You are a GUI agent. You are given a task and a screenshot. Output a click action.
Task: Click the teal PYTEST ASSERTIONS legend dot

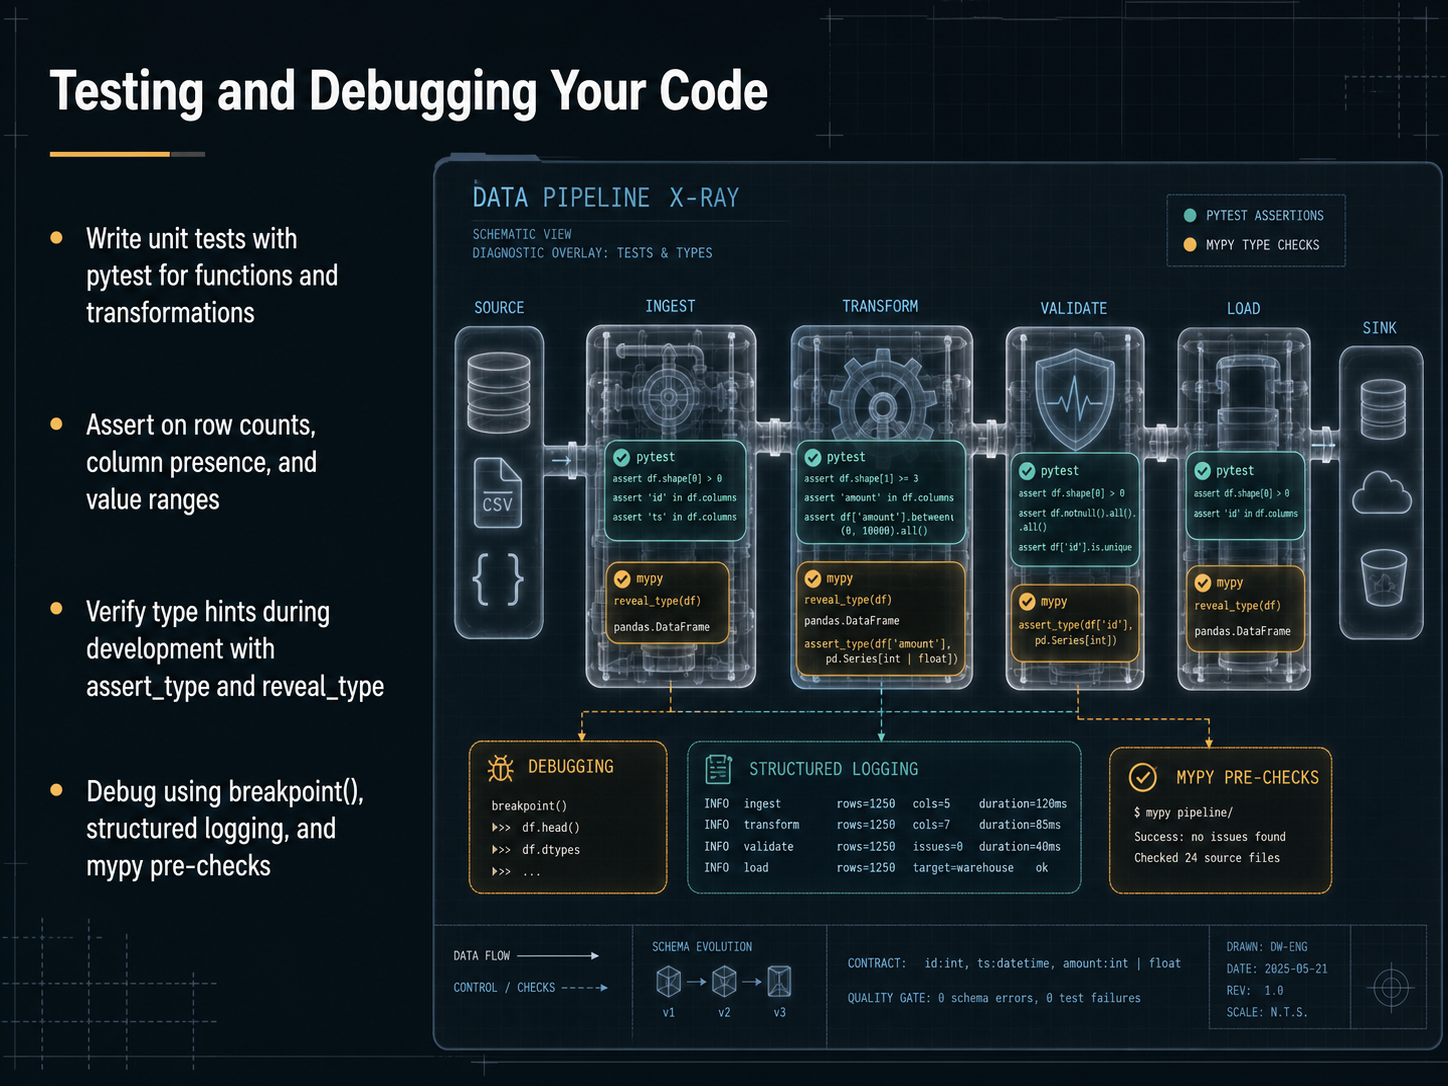tap(1190, 215)
